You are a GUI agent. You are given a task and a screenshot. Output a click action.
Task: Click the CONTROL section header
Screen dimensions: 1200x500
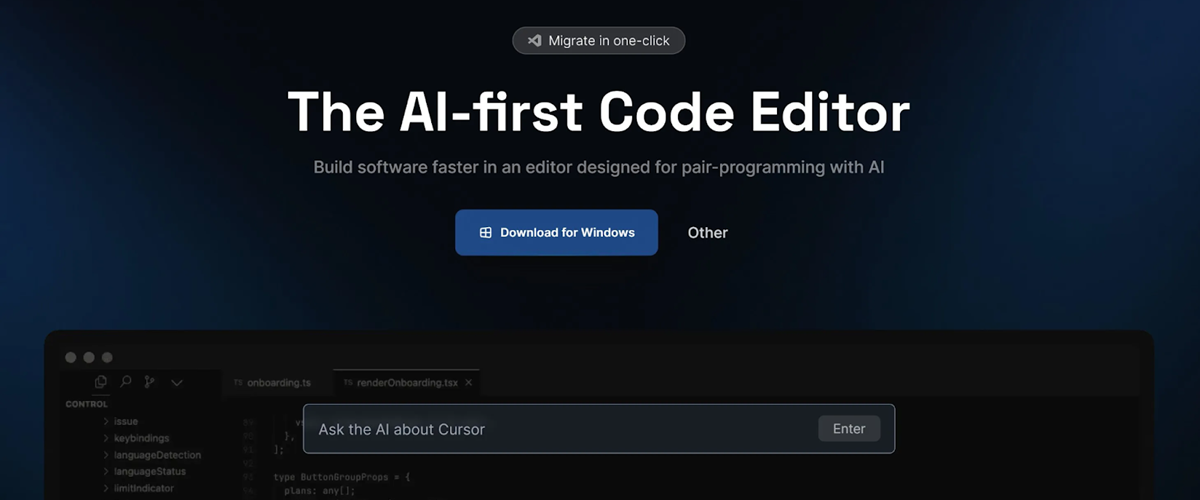click(x=87, y=404)
